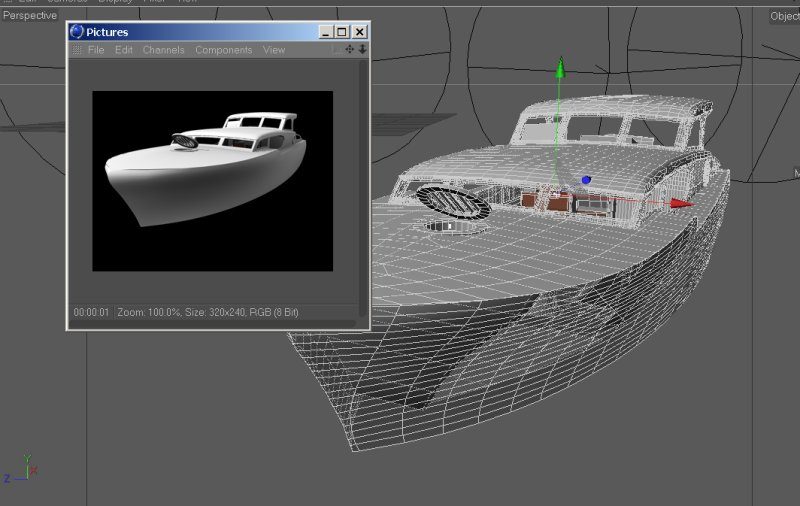This screenshot has height=506, width=800.
Task: Click the Perspective viewport label
Action: pos(30,15)
